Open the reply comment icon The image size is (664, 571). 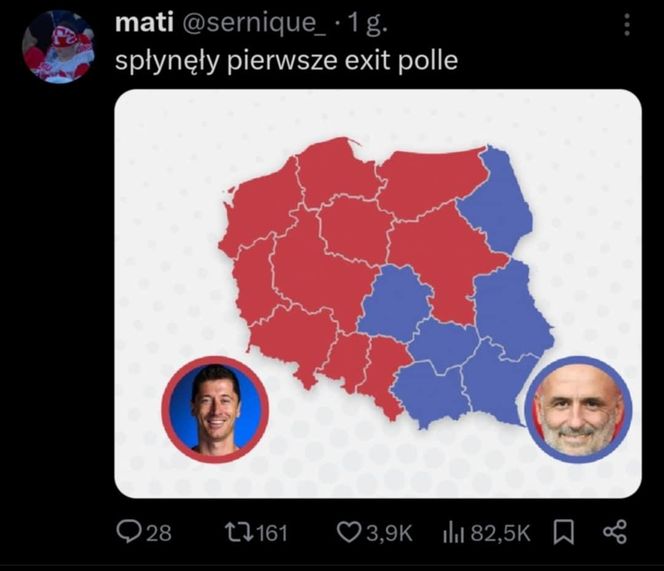click(x=126, y=532)
